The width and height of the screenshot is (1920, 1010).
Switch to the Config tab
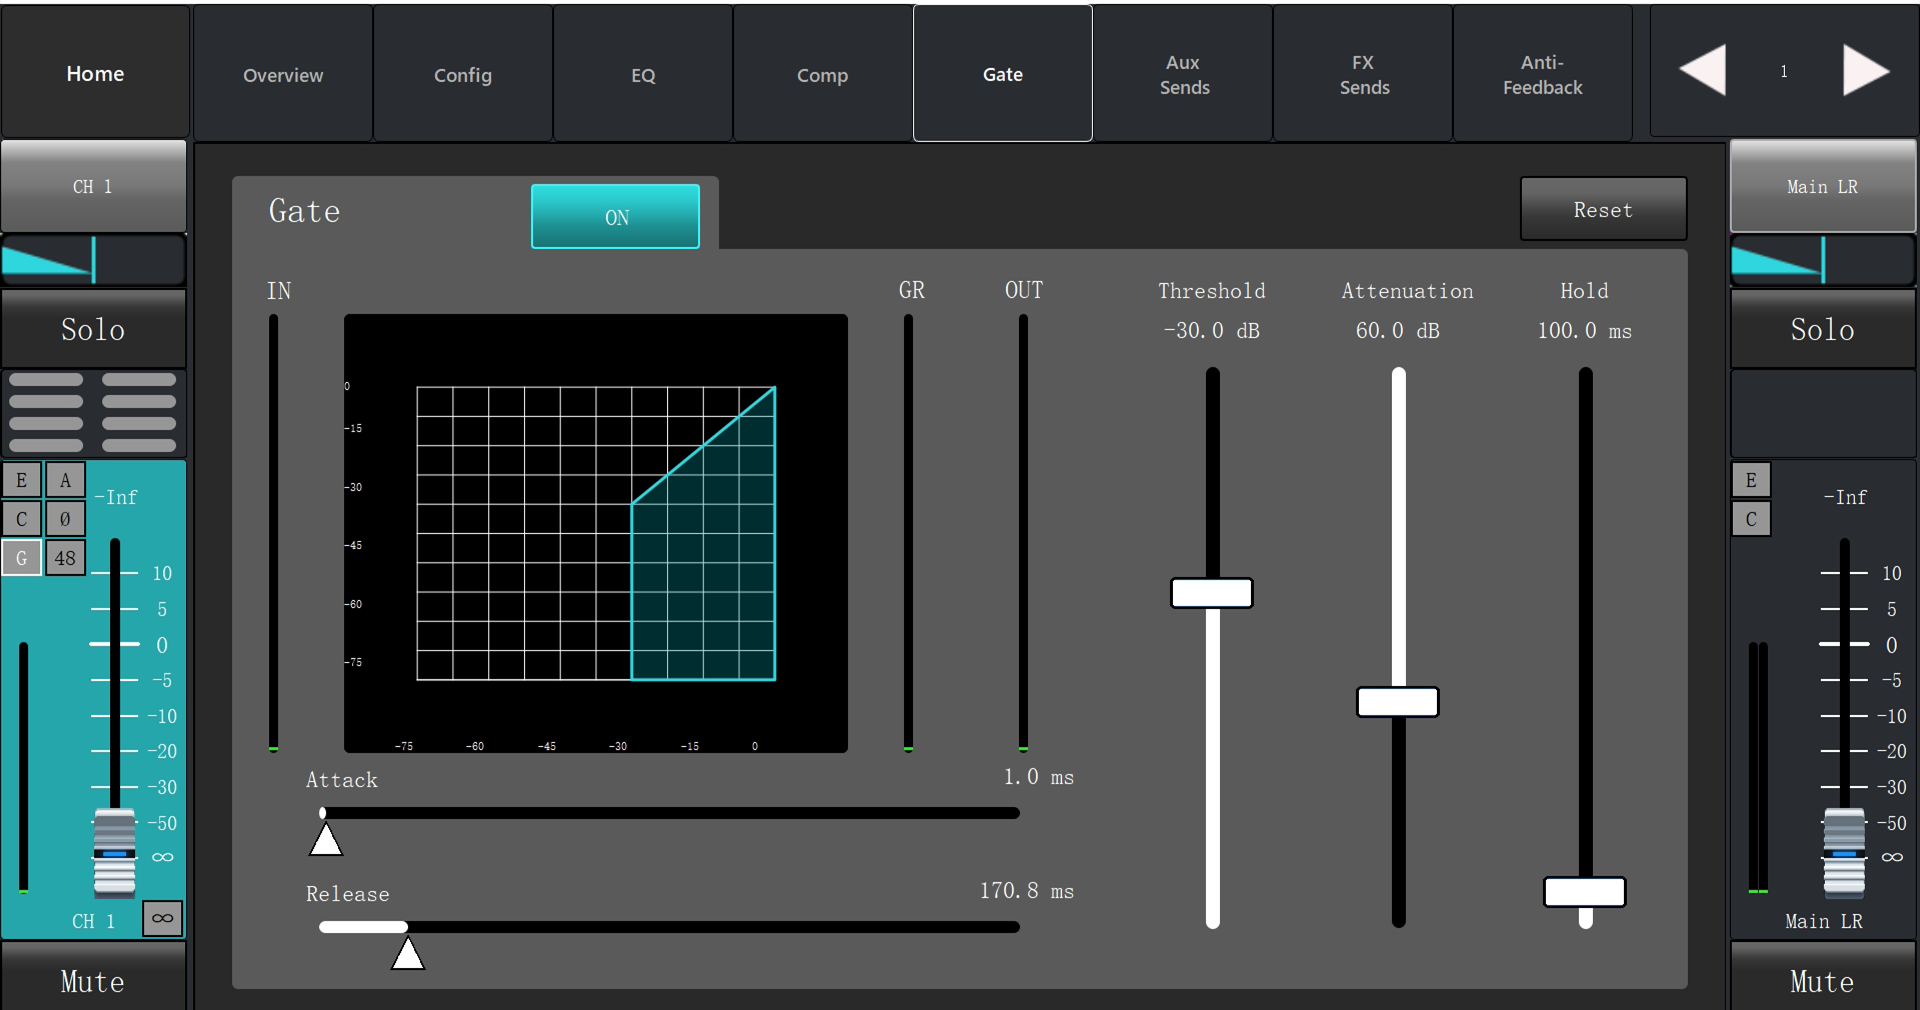tap(463, 74)
